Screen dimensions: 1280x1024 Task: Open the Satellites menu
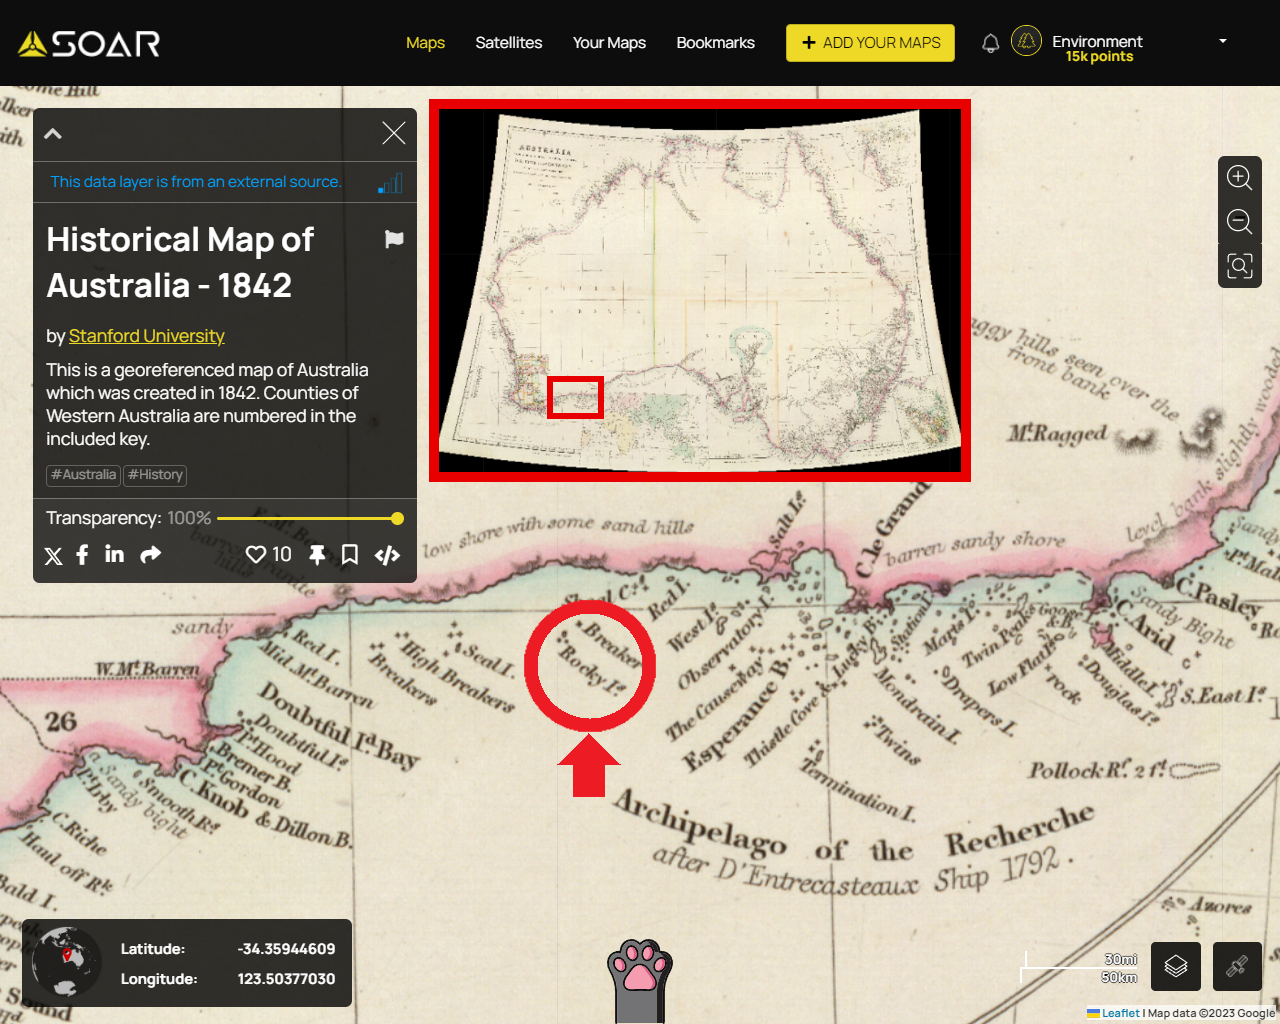point(509,43)
